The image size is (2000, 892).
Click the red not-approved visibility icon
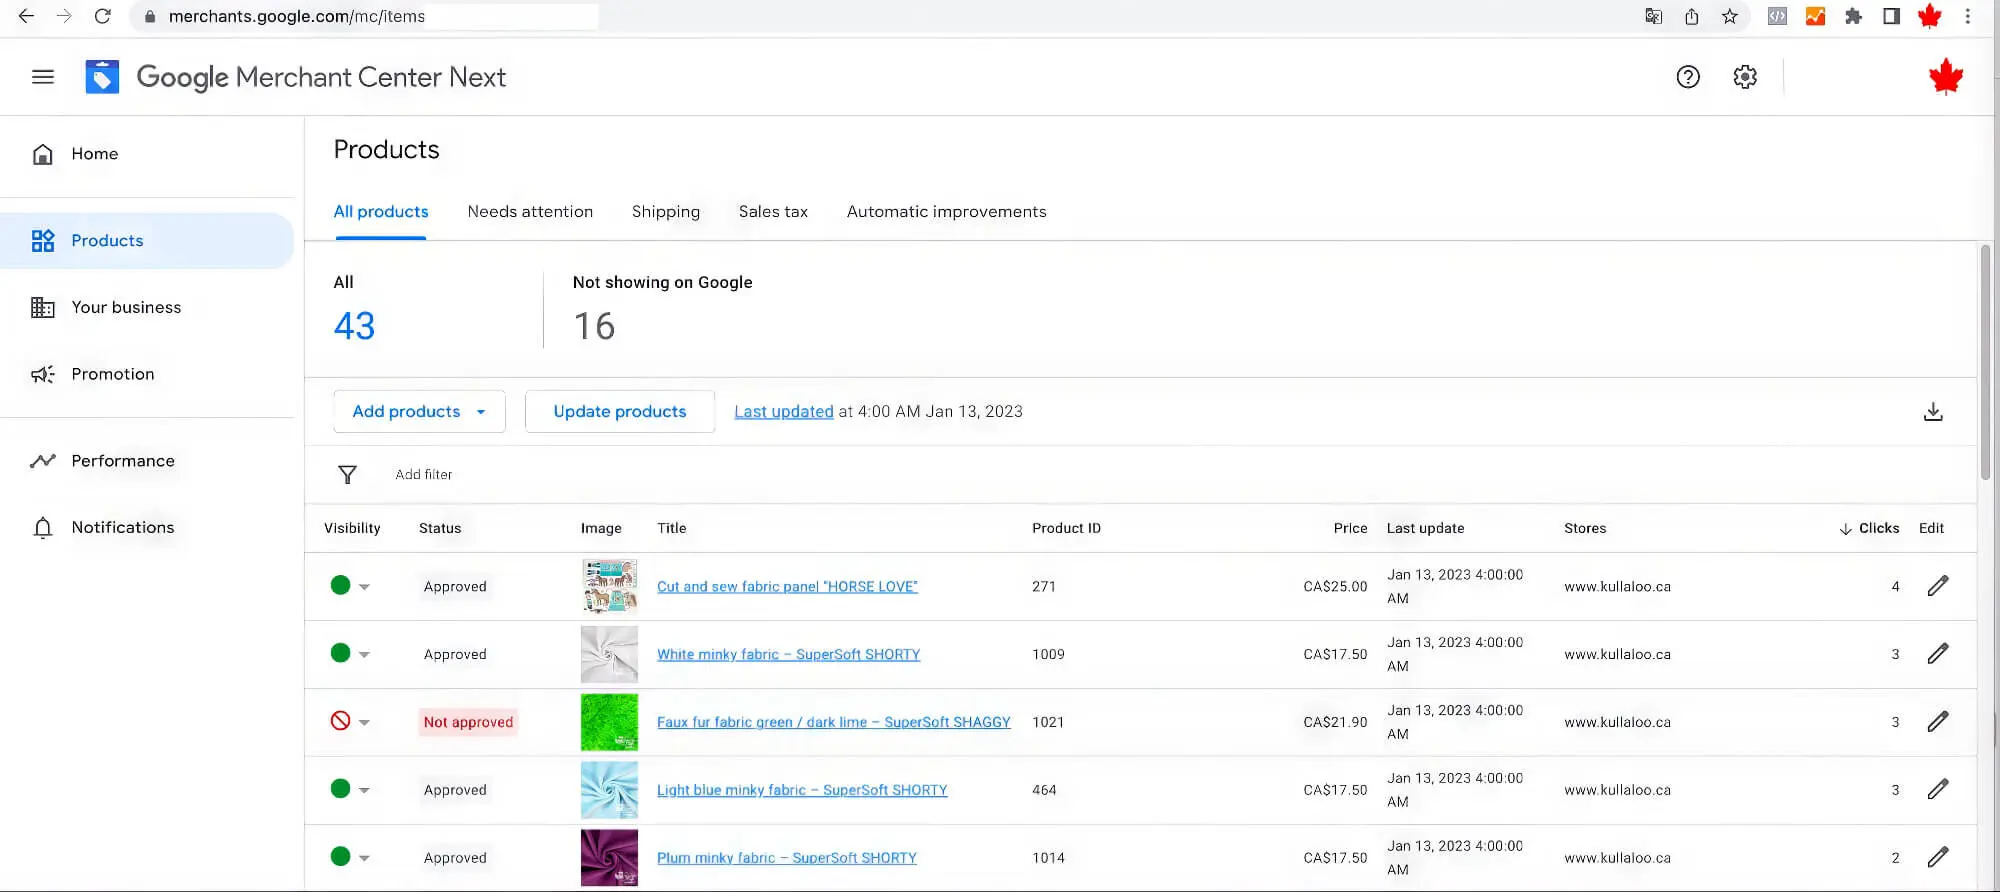340,721
